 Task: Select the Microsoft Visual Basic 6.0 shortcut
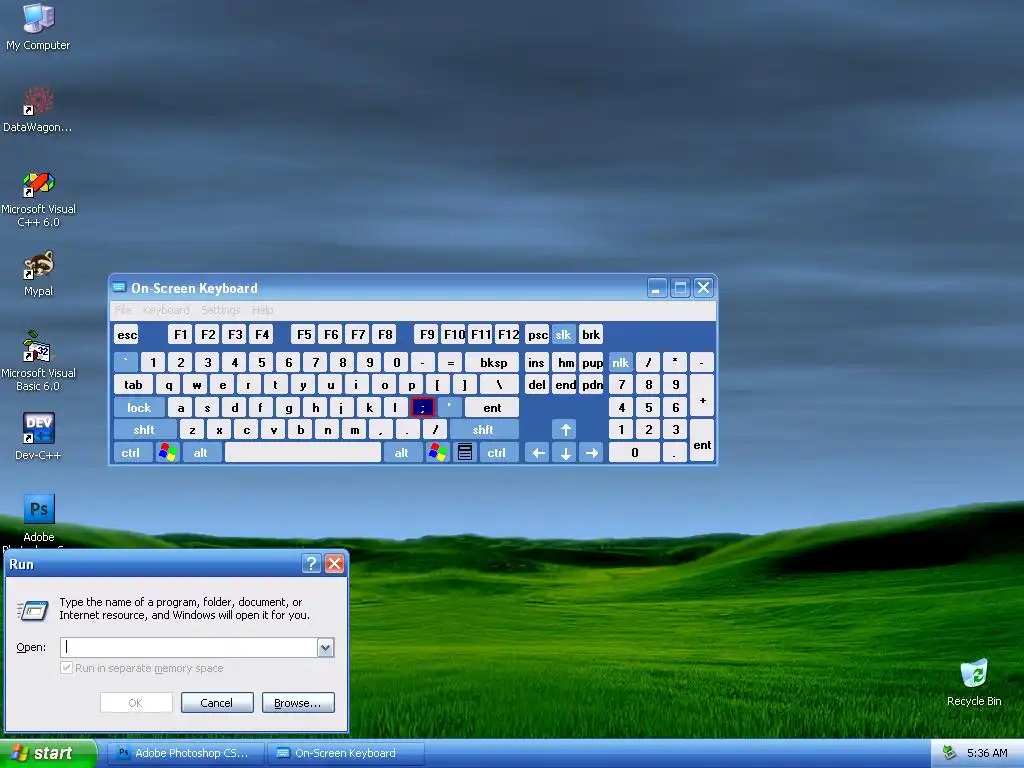tap(38, 361)
